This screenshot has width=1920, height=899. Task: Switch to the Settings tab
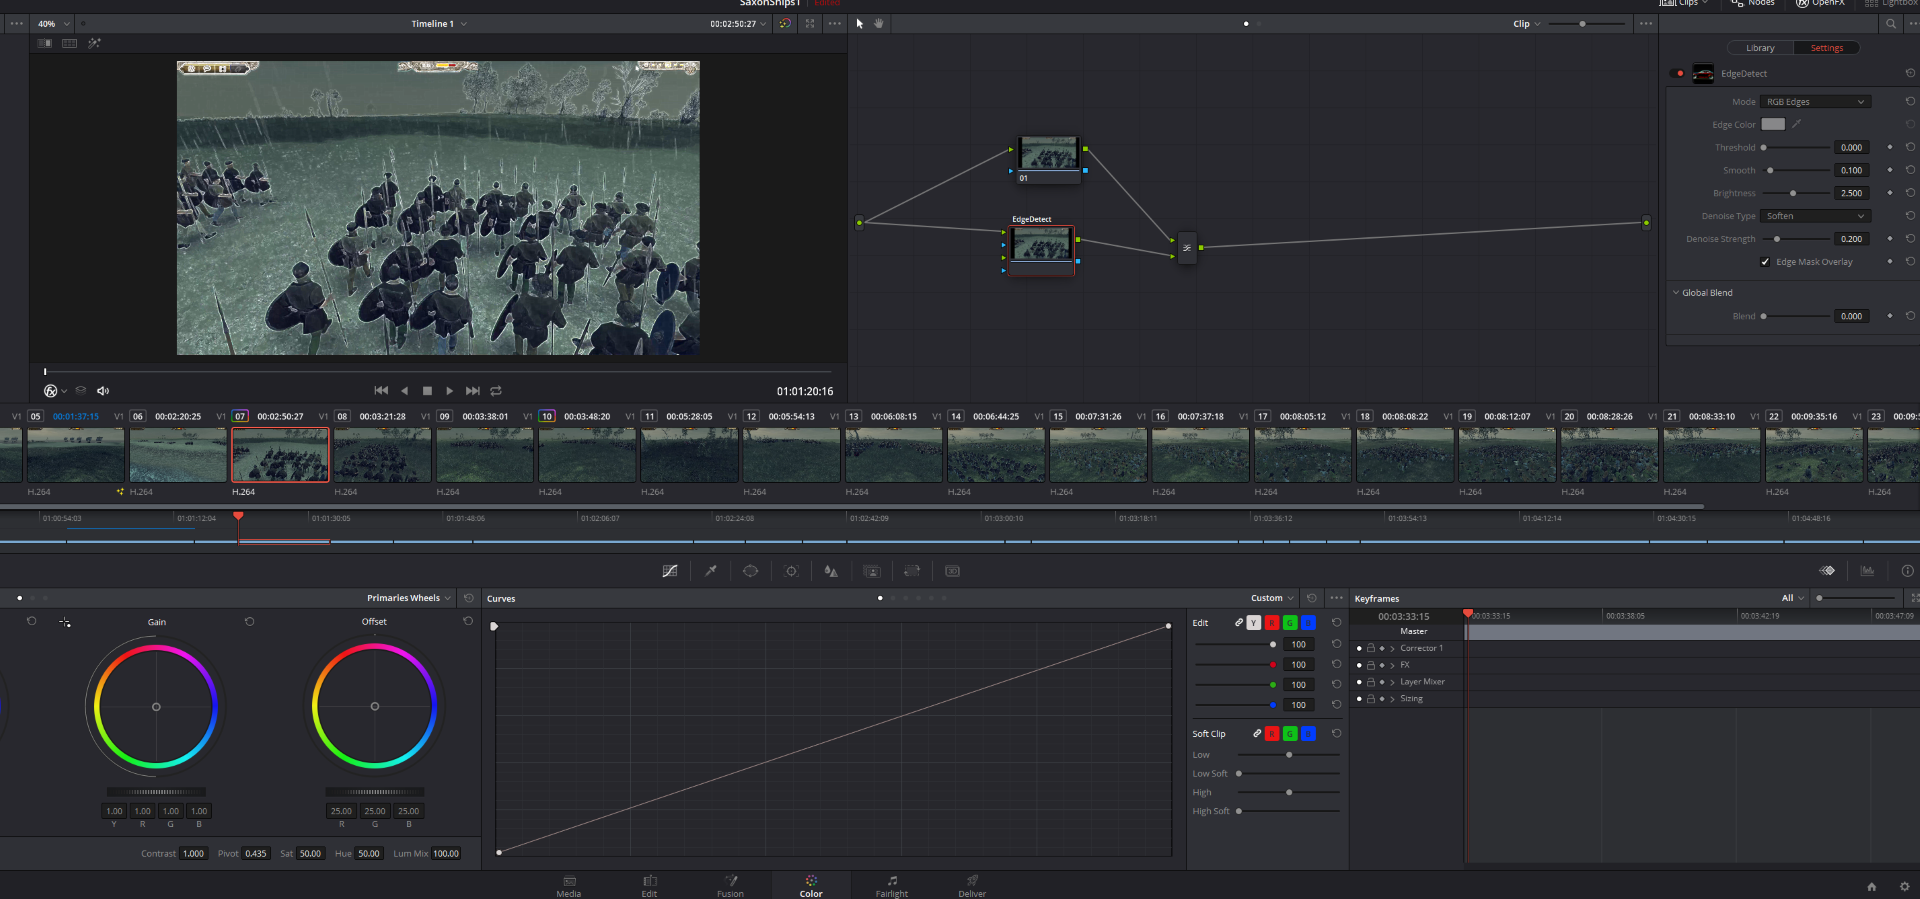tap(1826, 48)
